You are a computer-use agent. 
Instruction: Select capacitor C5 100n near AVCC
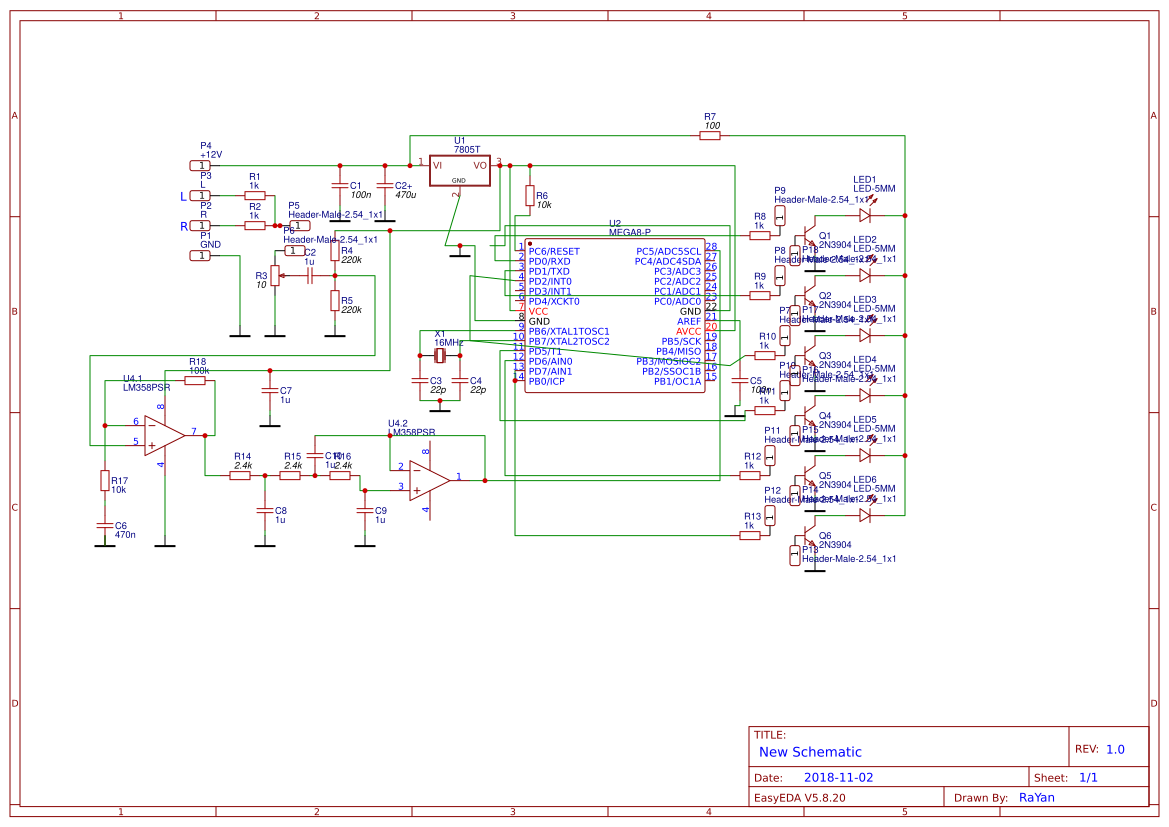click(x=740, y=380)
